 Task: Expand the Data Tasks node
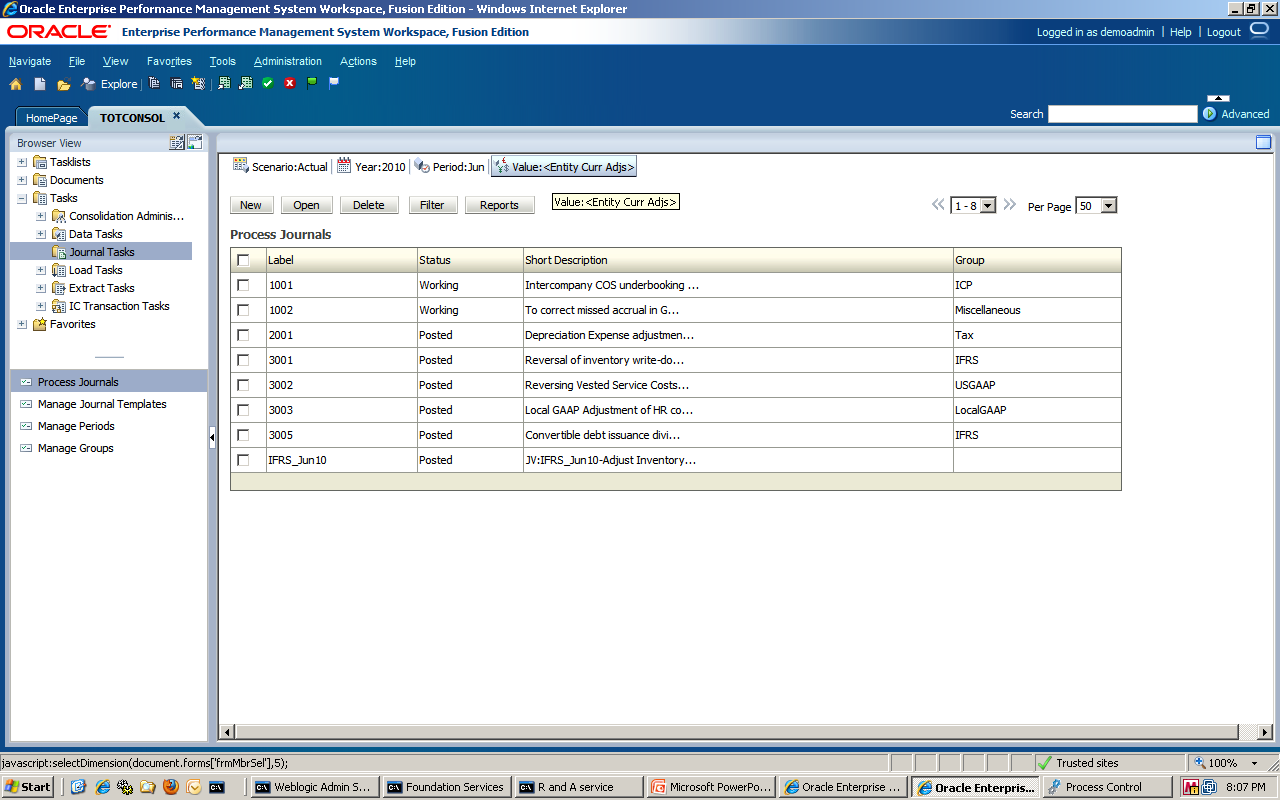(41, 234)
